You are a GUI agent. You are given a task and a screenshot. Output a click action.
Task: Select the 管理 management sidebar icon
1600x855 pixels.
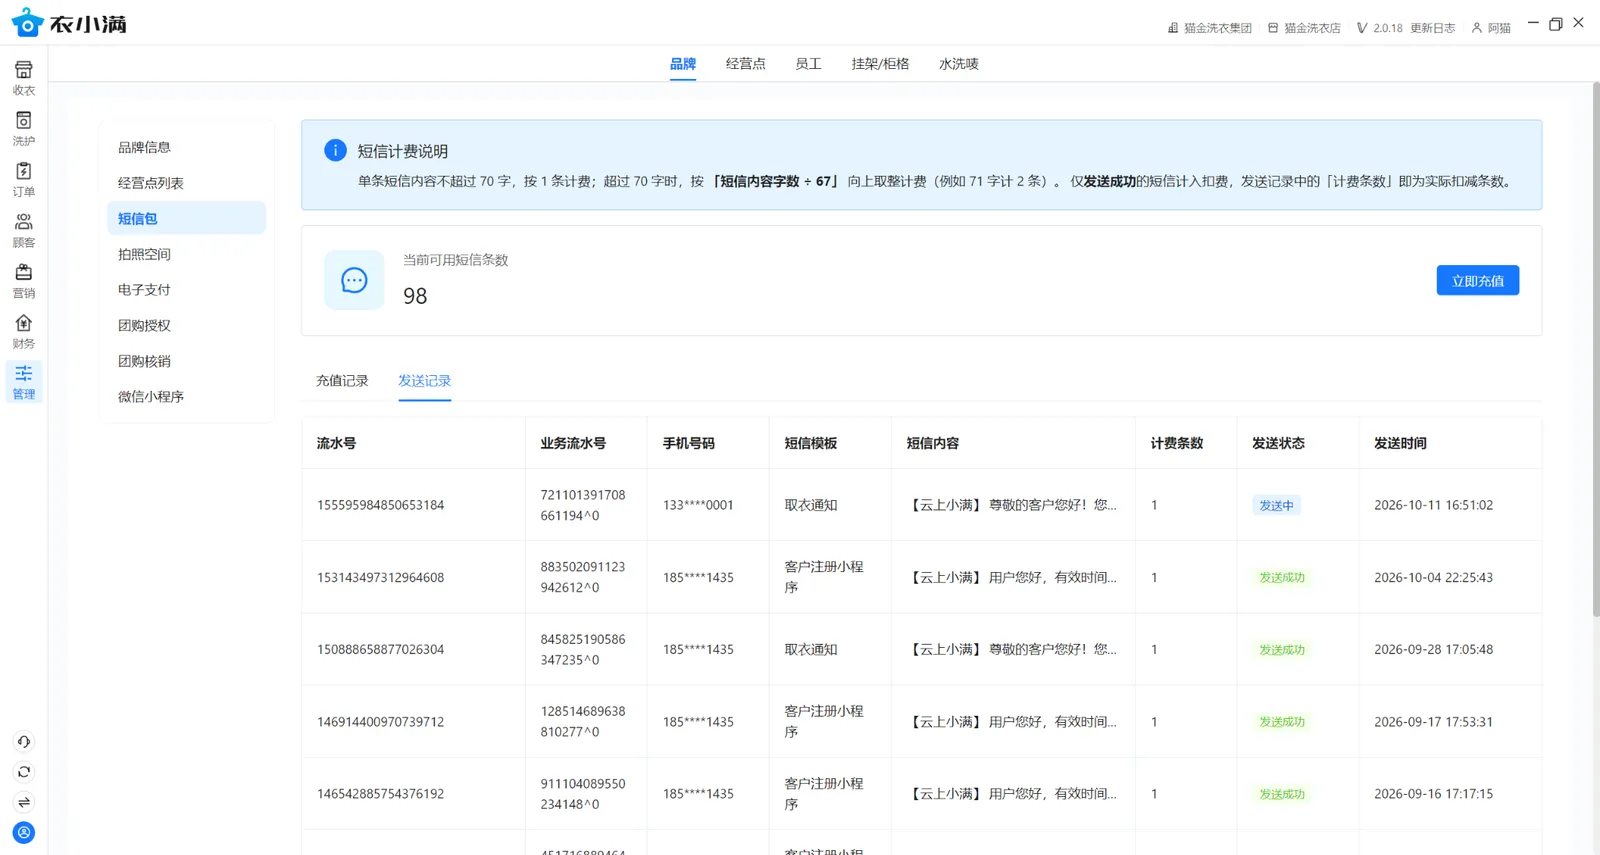coord(23,382)
